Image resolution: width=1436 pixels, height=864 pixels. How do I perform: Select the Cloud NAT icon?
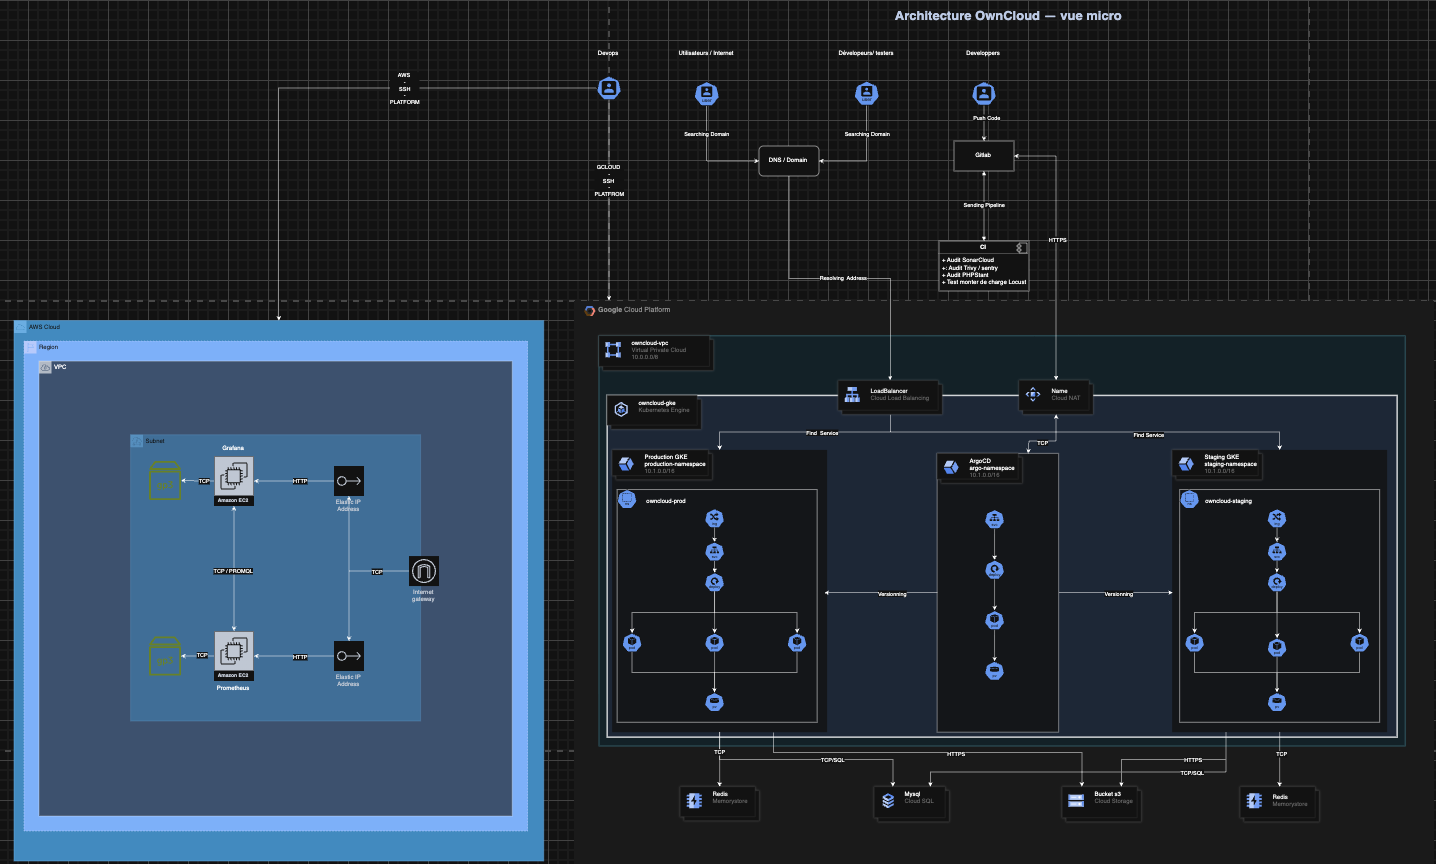1033,394
